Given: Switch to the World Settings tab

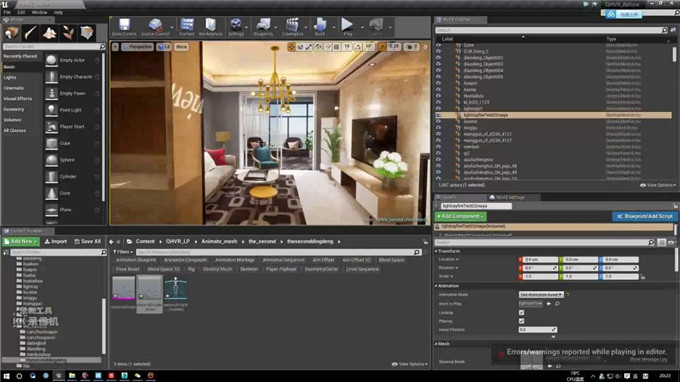Looking at the screenshot, I should pos(510,197).
